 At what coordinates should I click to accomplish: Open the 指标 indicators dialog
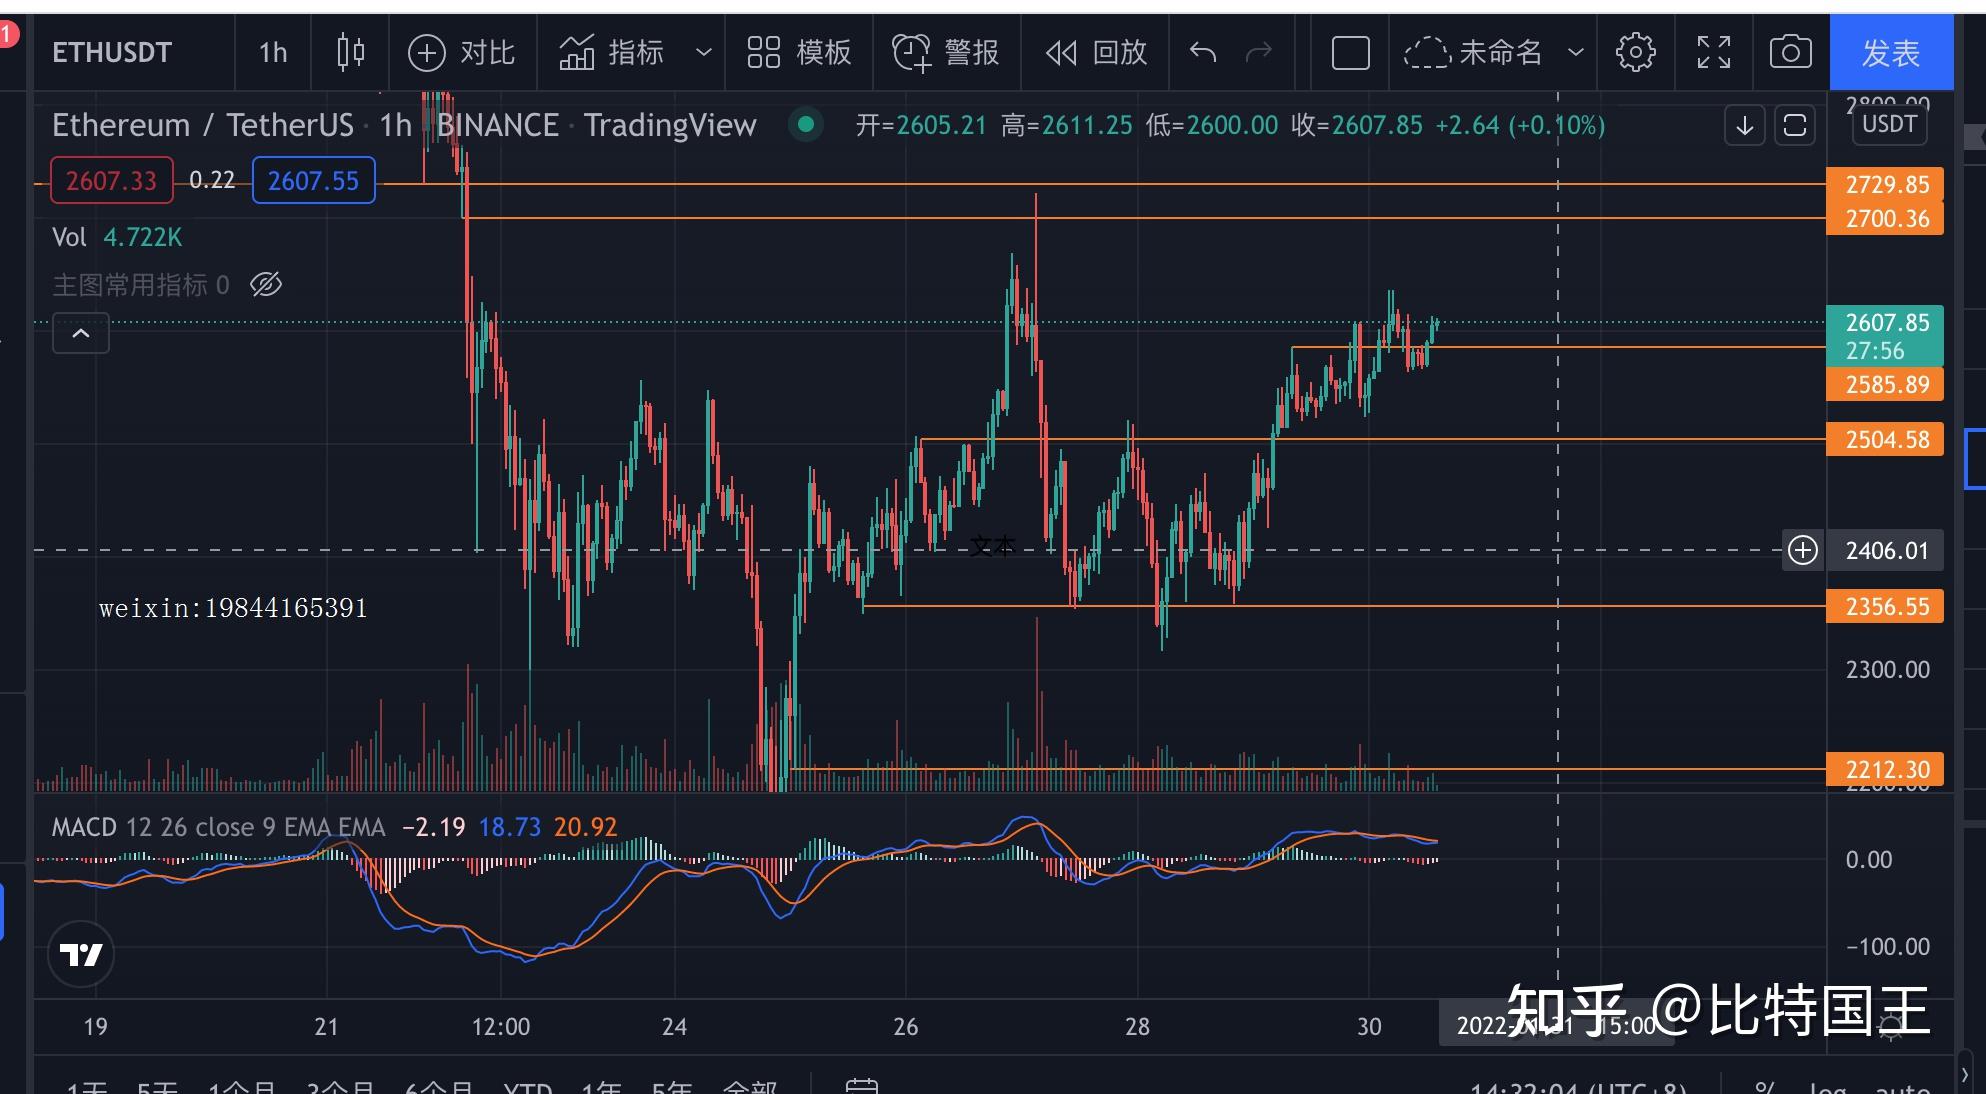[x=612, y=52]
